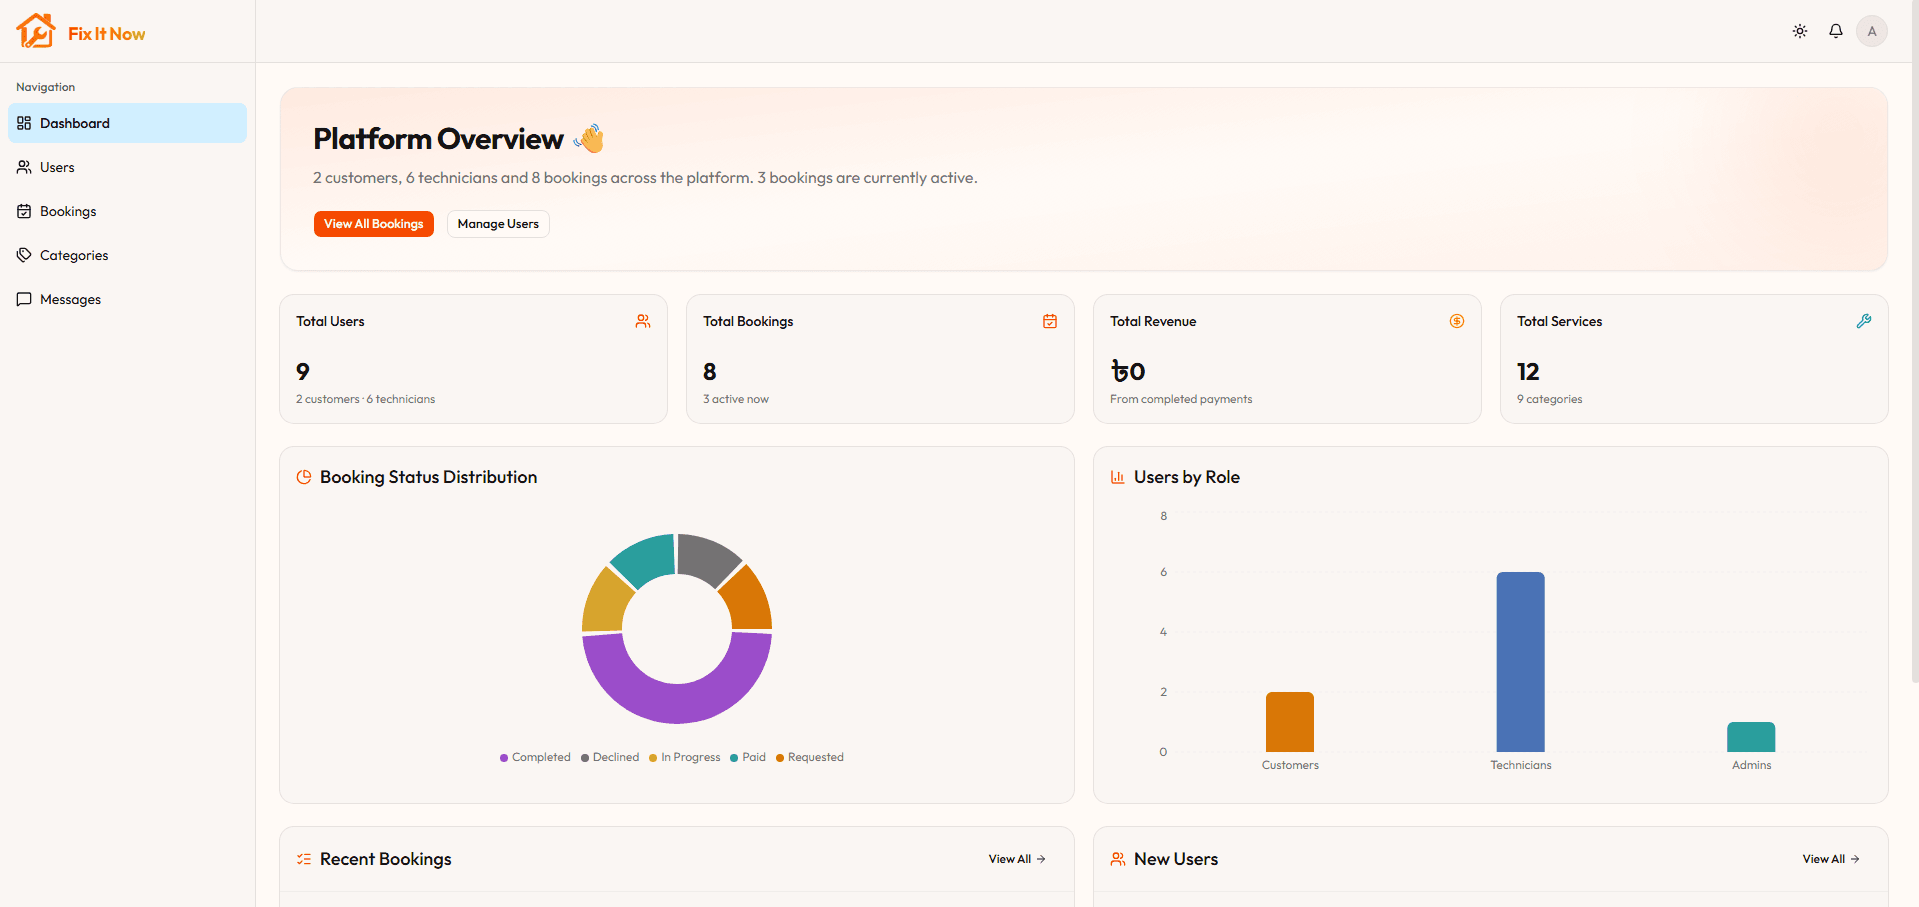Image resolution: width=1919 pixels, height=907 pixels.
Task: Toggle the In Progress legend item
Action: [x=685, y=757]
